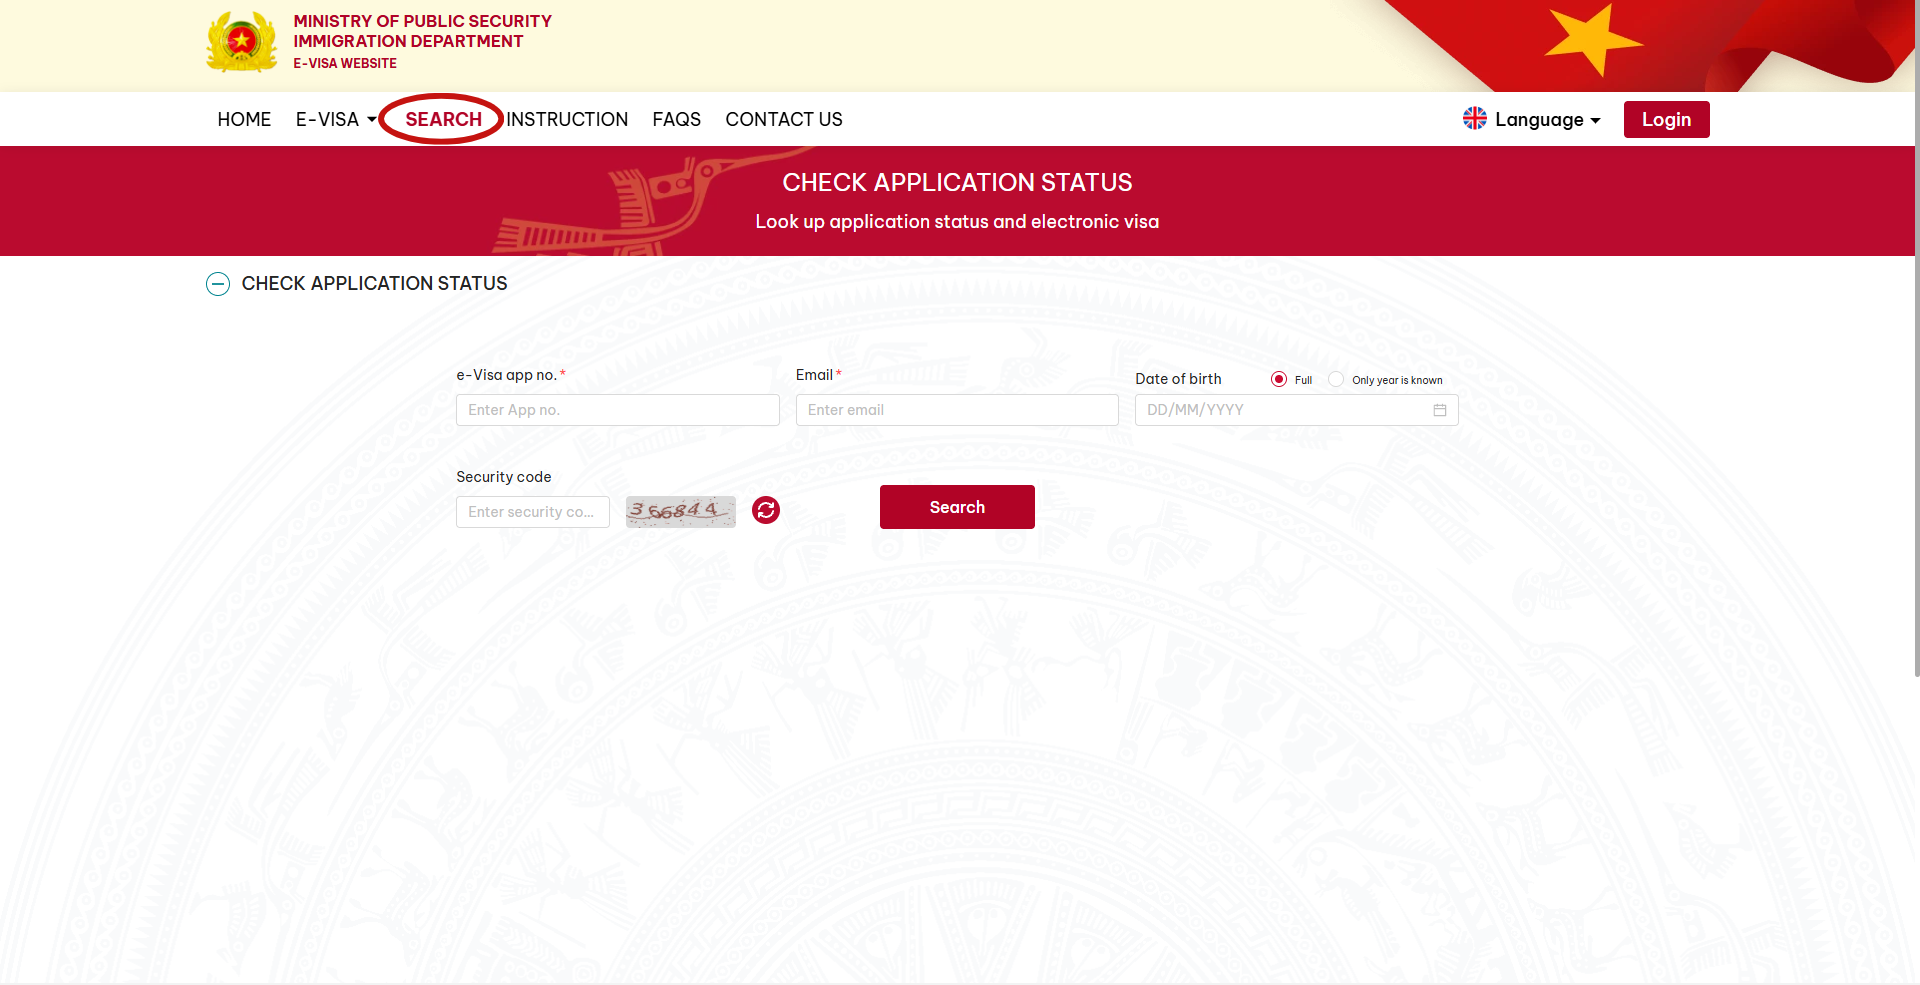View the FAQS page
The image size is (1920, 985).
[677, 120]
